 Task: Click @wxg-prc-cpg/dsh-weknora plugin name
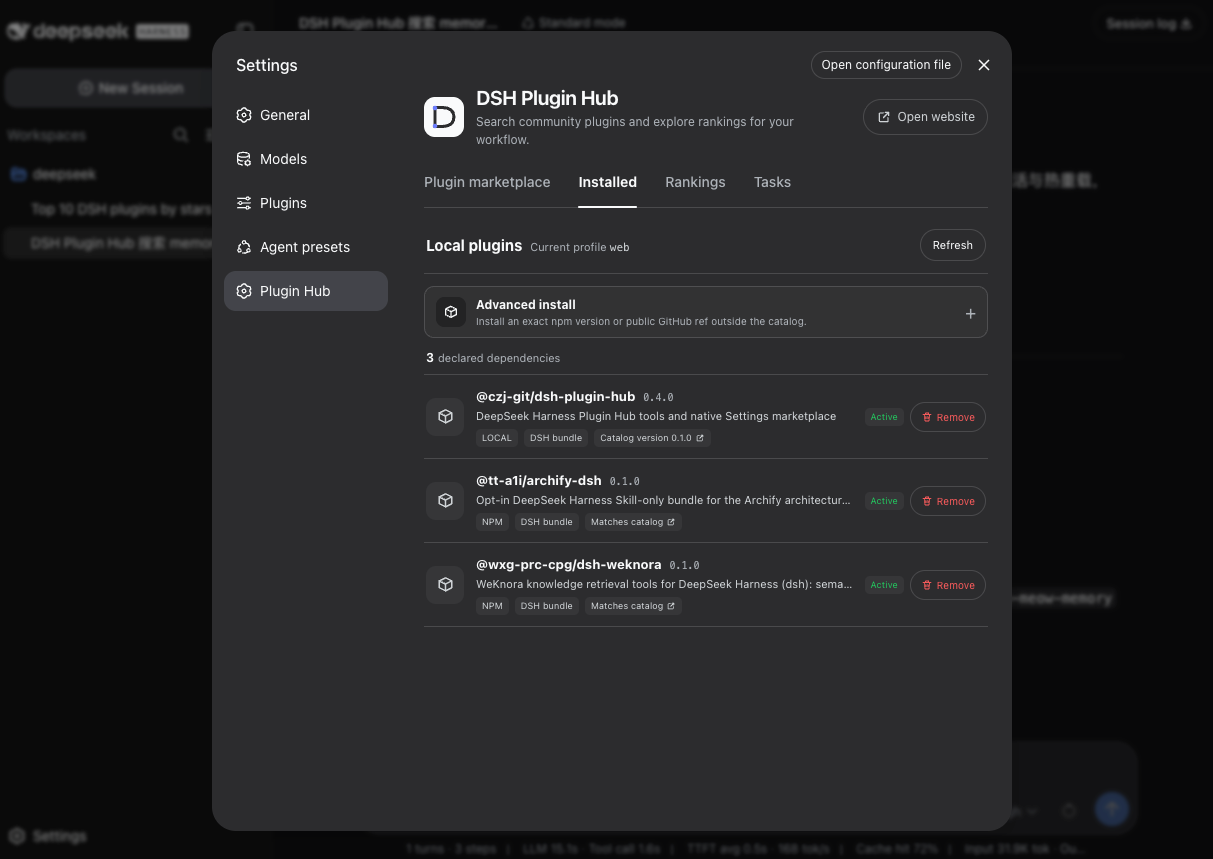click(x=569, y=564)
